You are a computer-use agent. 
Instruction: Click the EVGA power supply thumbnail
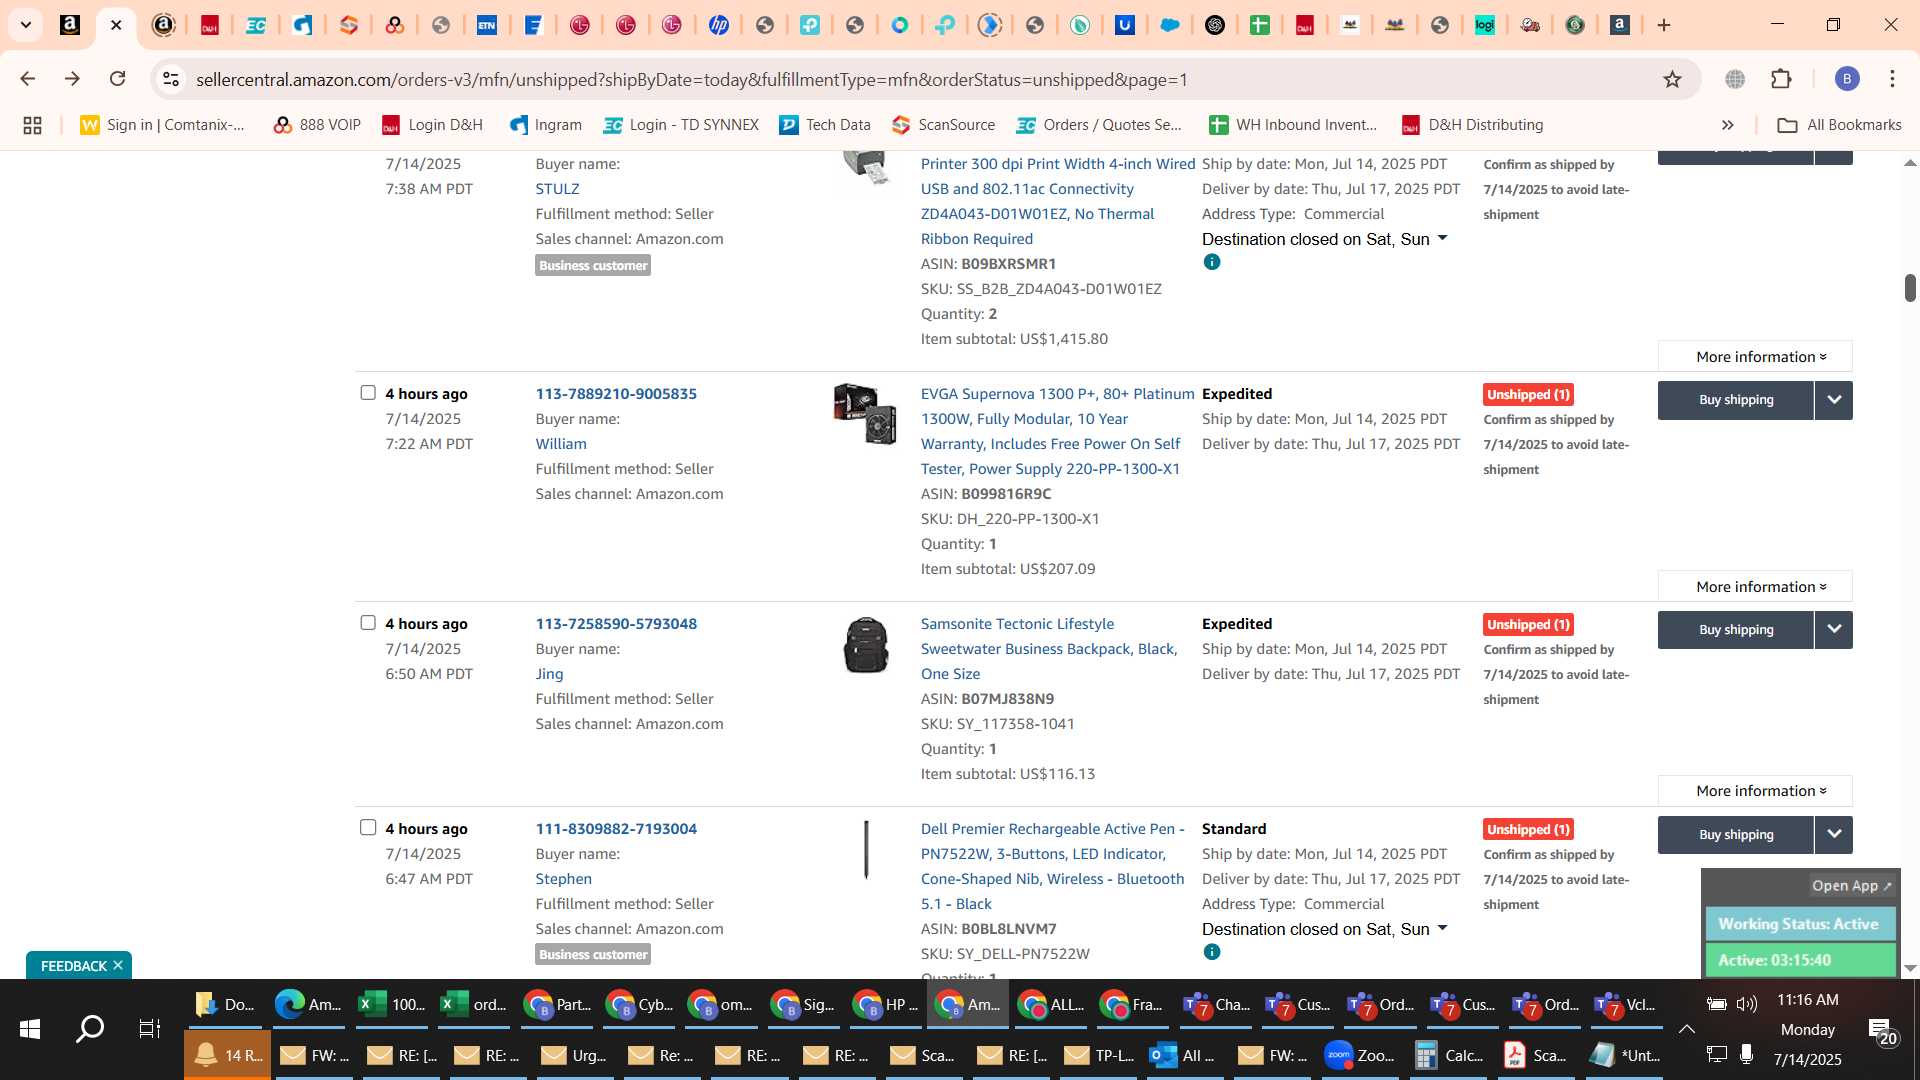point(865,413)
